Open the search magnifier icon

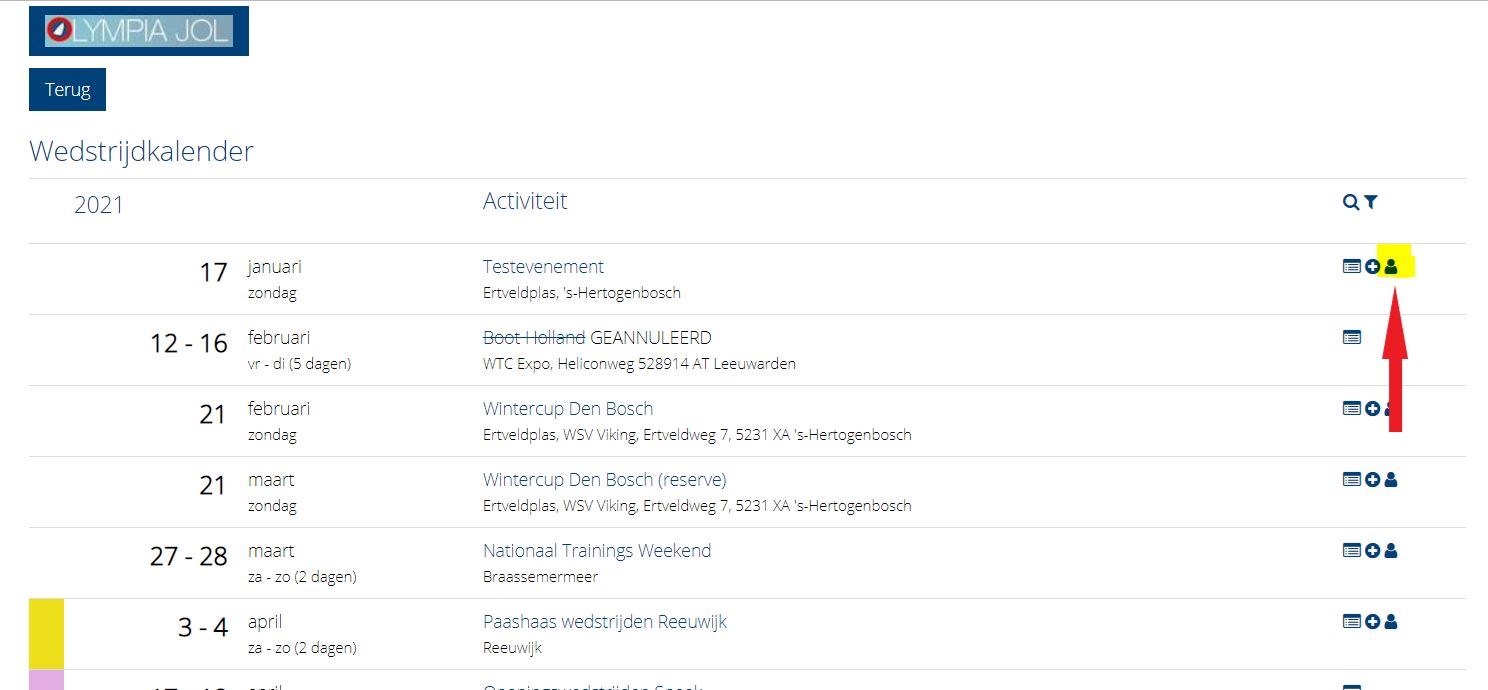point(1350,202)
